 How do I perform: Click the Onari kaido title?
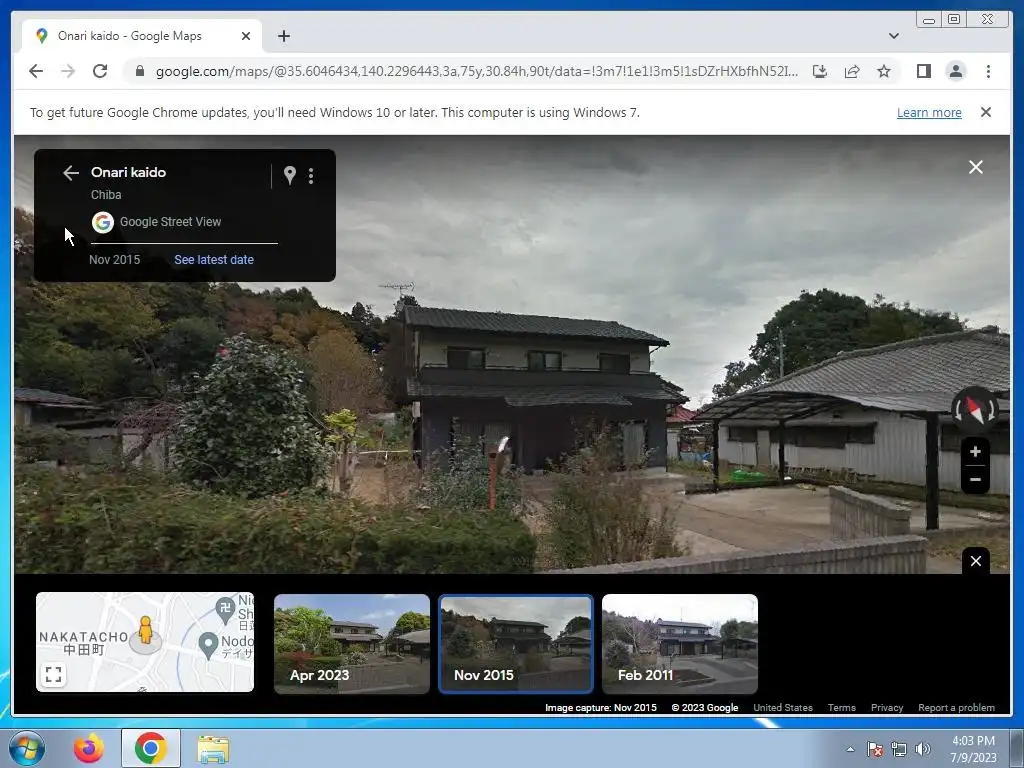click(x=128, y=172)
